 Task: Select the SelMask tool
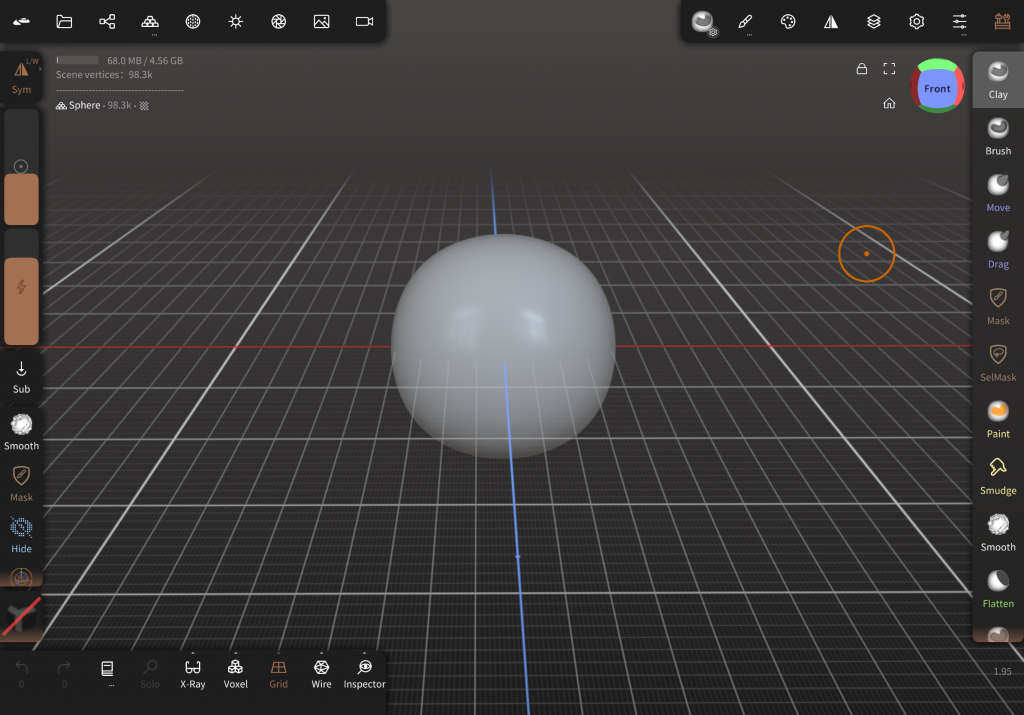pyautogui.click(x=998, y=363)
